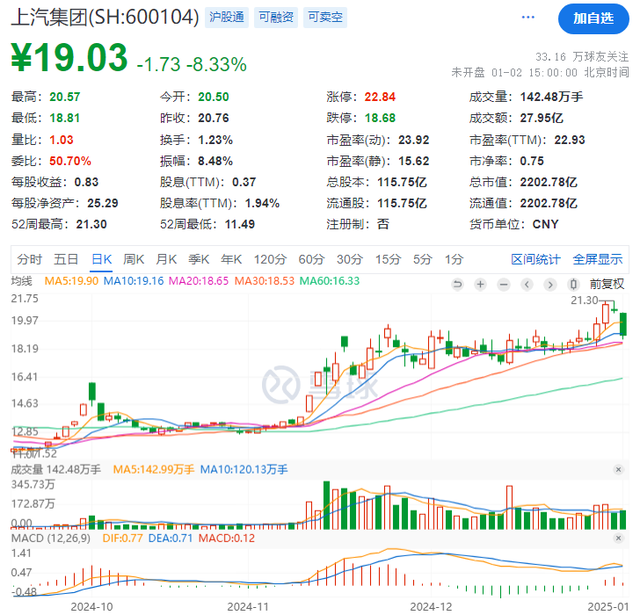Click the tallest green volume bar
The image size is (640, 615).
(327, 505)
